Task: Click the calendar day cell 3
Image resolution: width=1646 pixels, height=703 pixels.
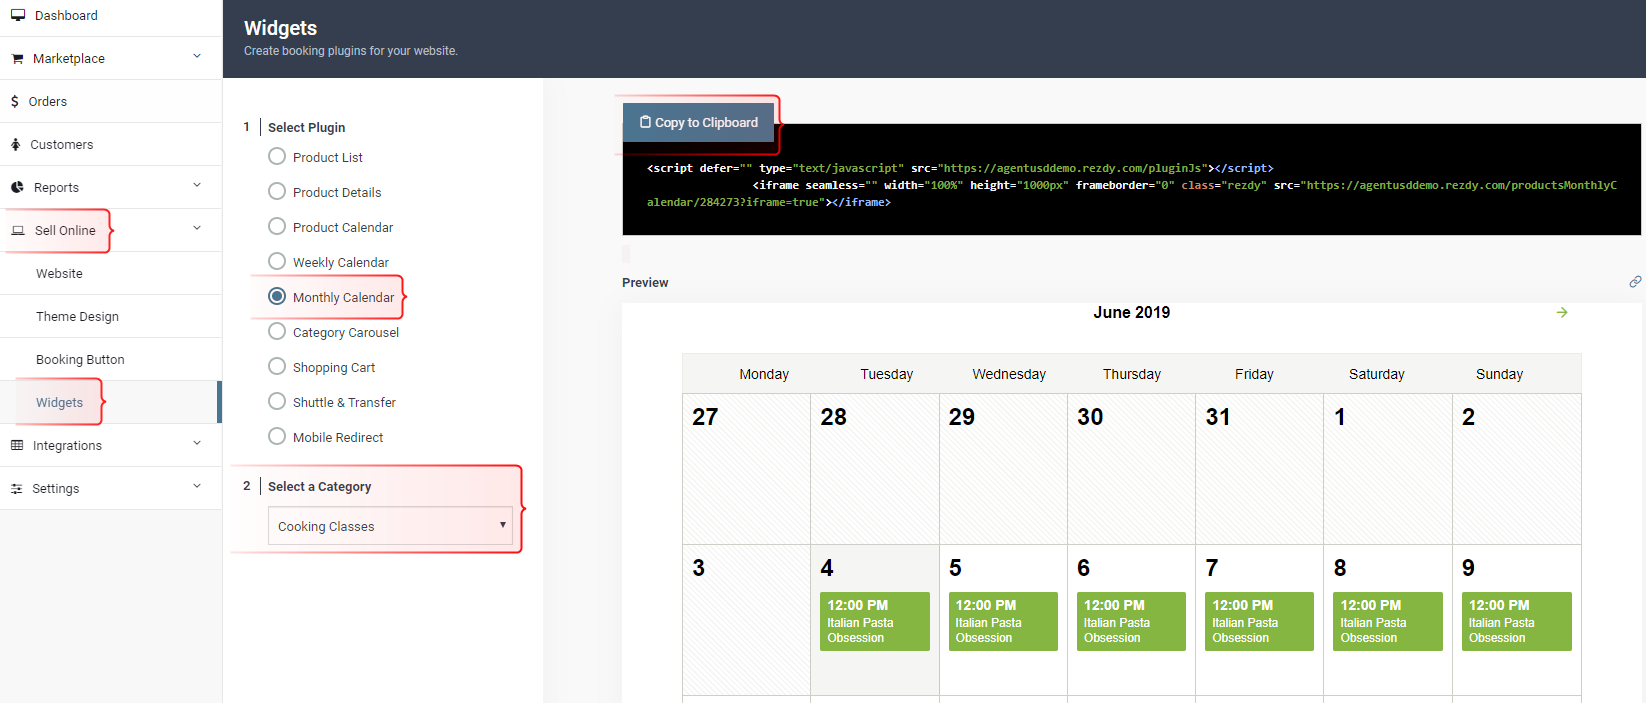Action: point(746,620)
